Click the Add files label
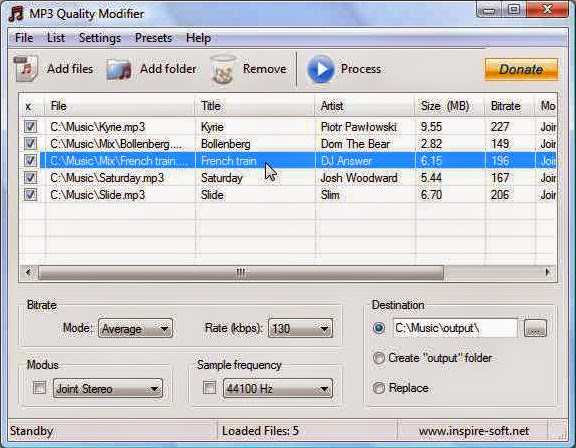The width and height of the screenshot is (576, 448). click(70, 69)
